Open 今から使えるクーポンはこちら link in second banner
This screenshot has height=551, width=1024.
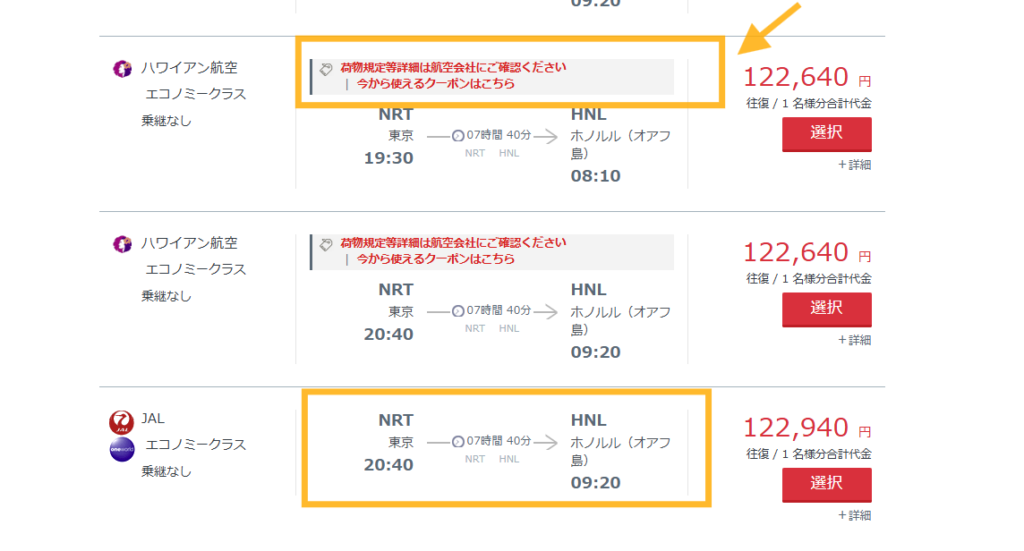click(436, 259)
